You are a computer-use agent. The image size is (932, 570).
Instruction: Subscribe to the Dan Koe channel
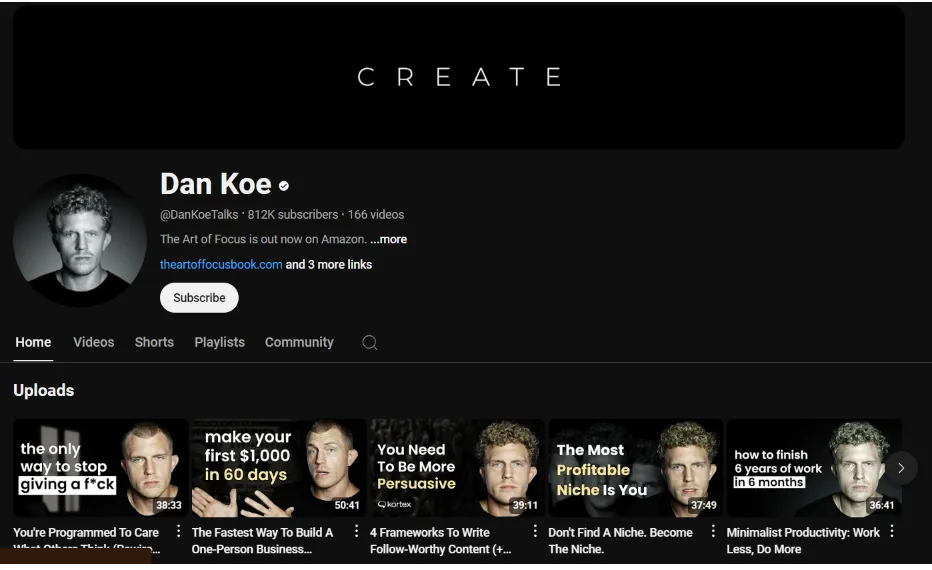[x=199, y=298]
